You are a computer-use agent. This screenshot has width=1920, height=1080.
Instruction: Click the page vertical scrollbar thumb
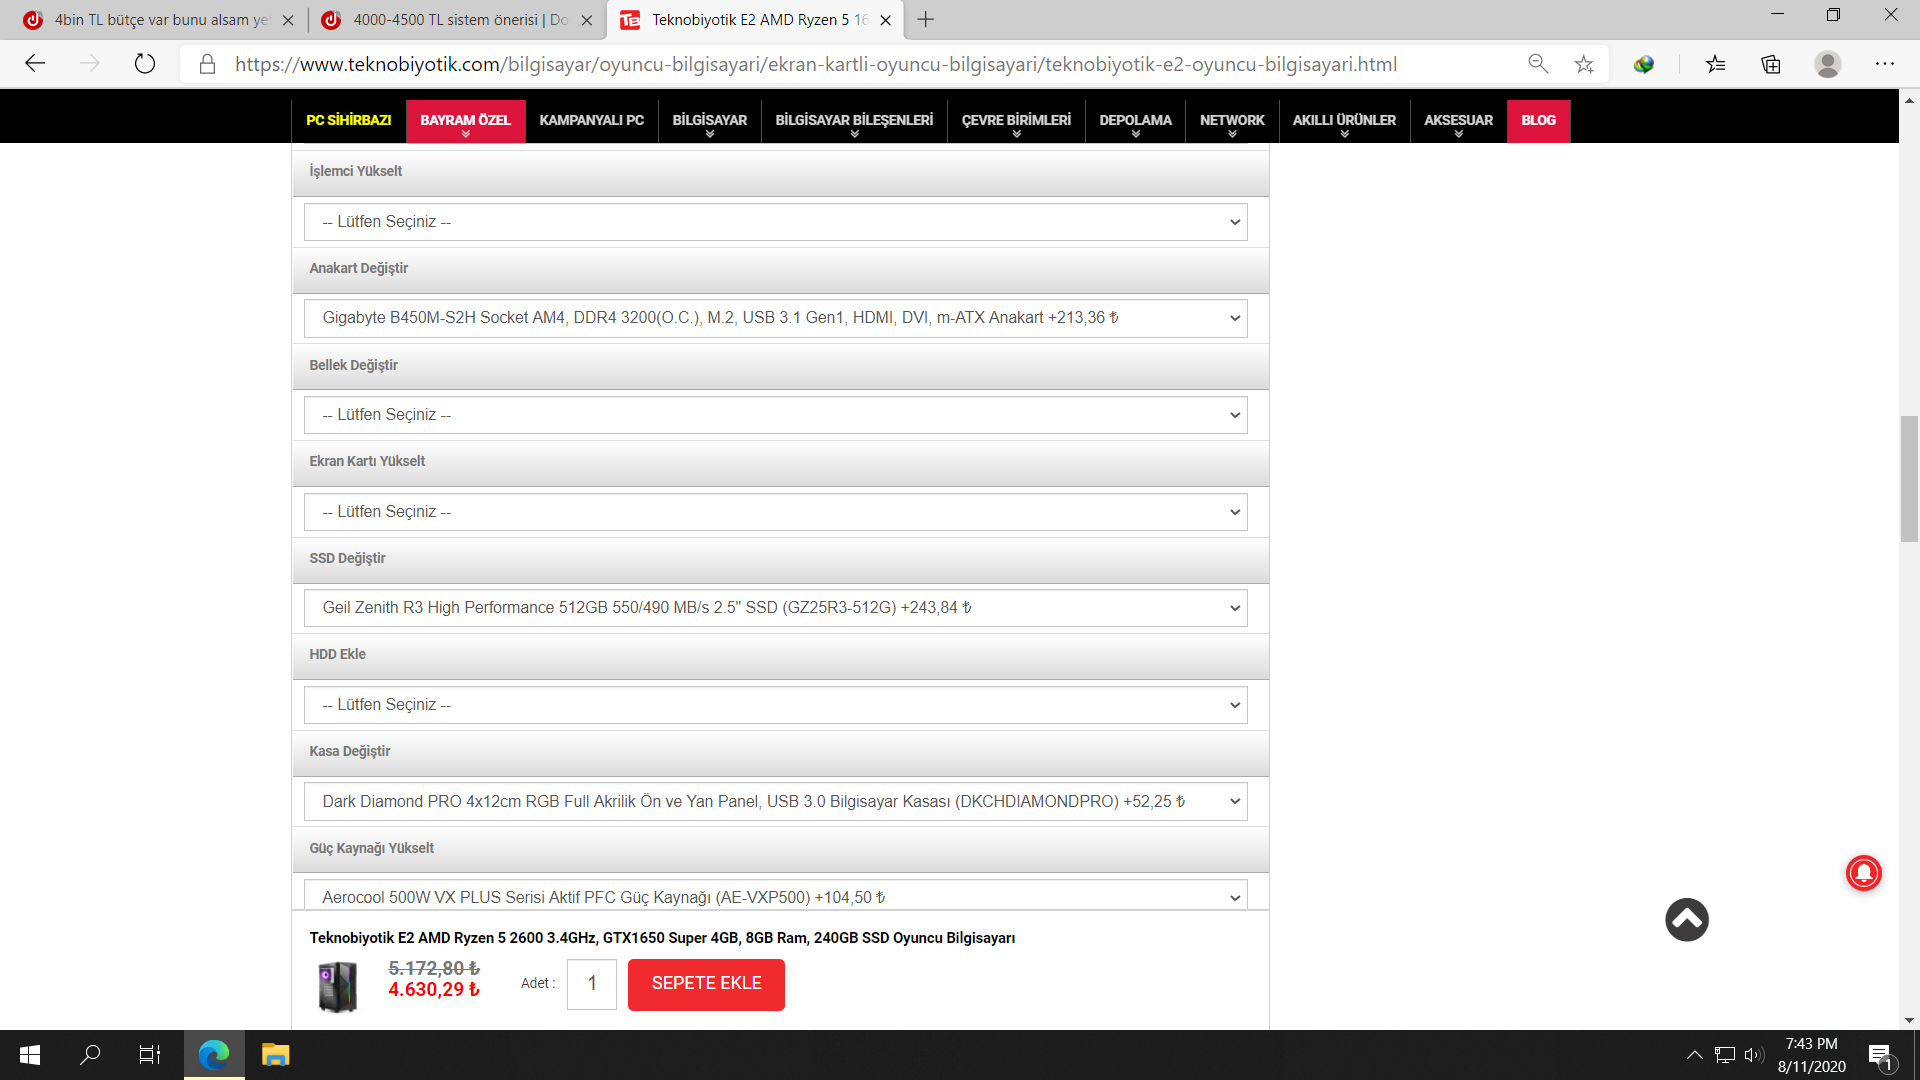point(1909,478)
